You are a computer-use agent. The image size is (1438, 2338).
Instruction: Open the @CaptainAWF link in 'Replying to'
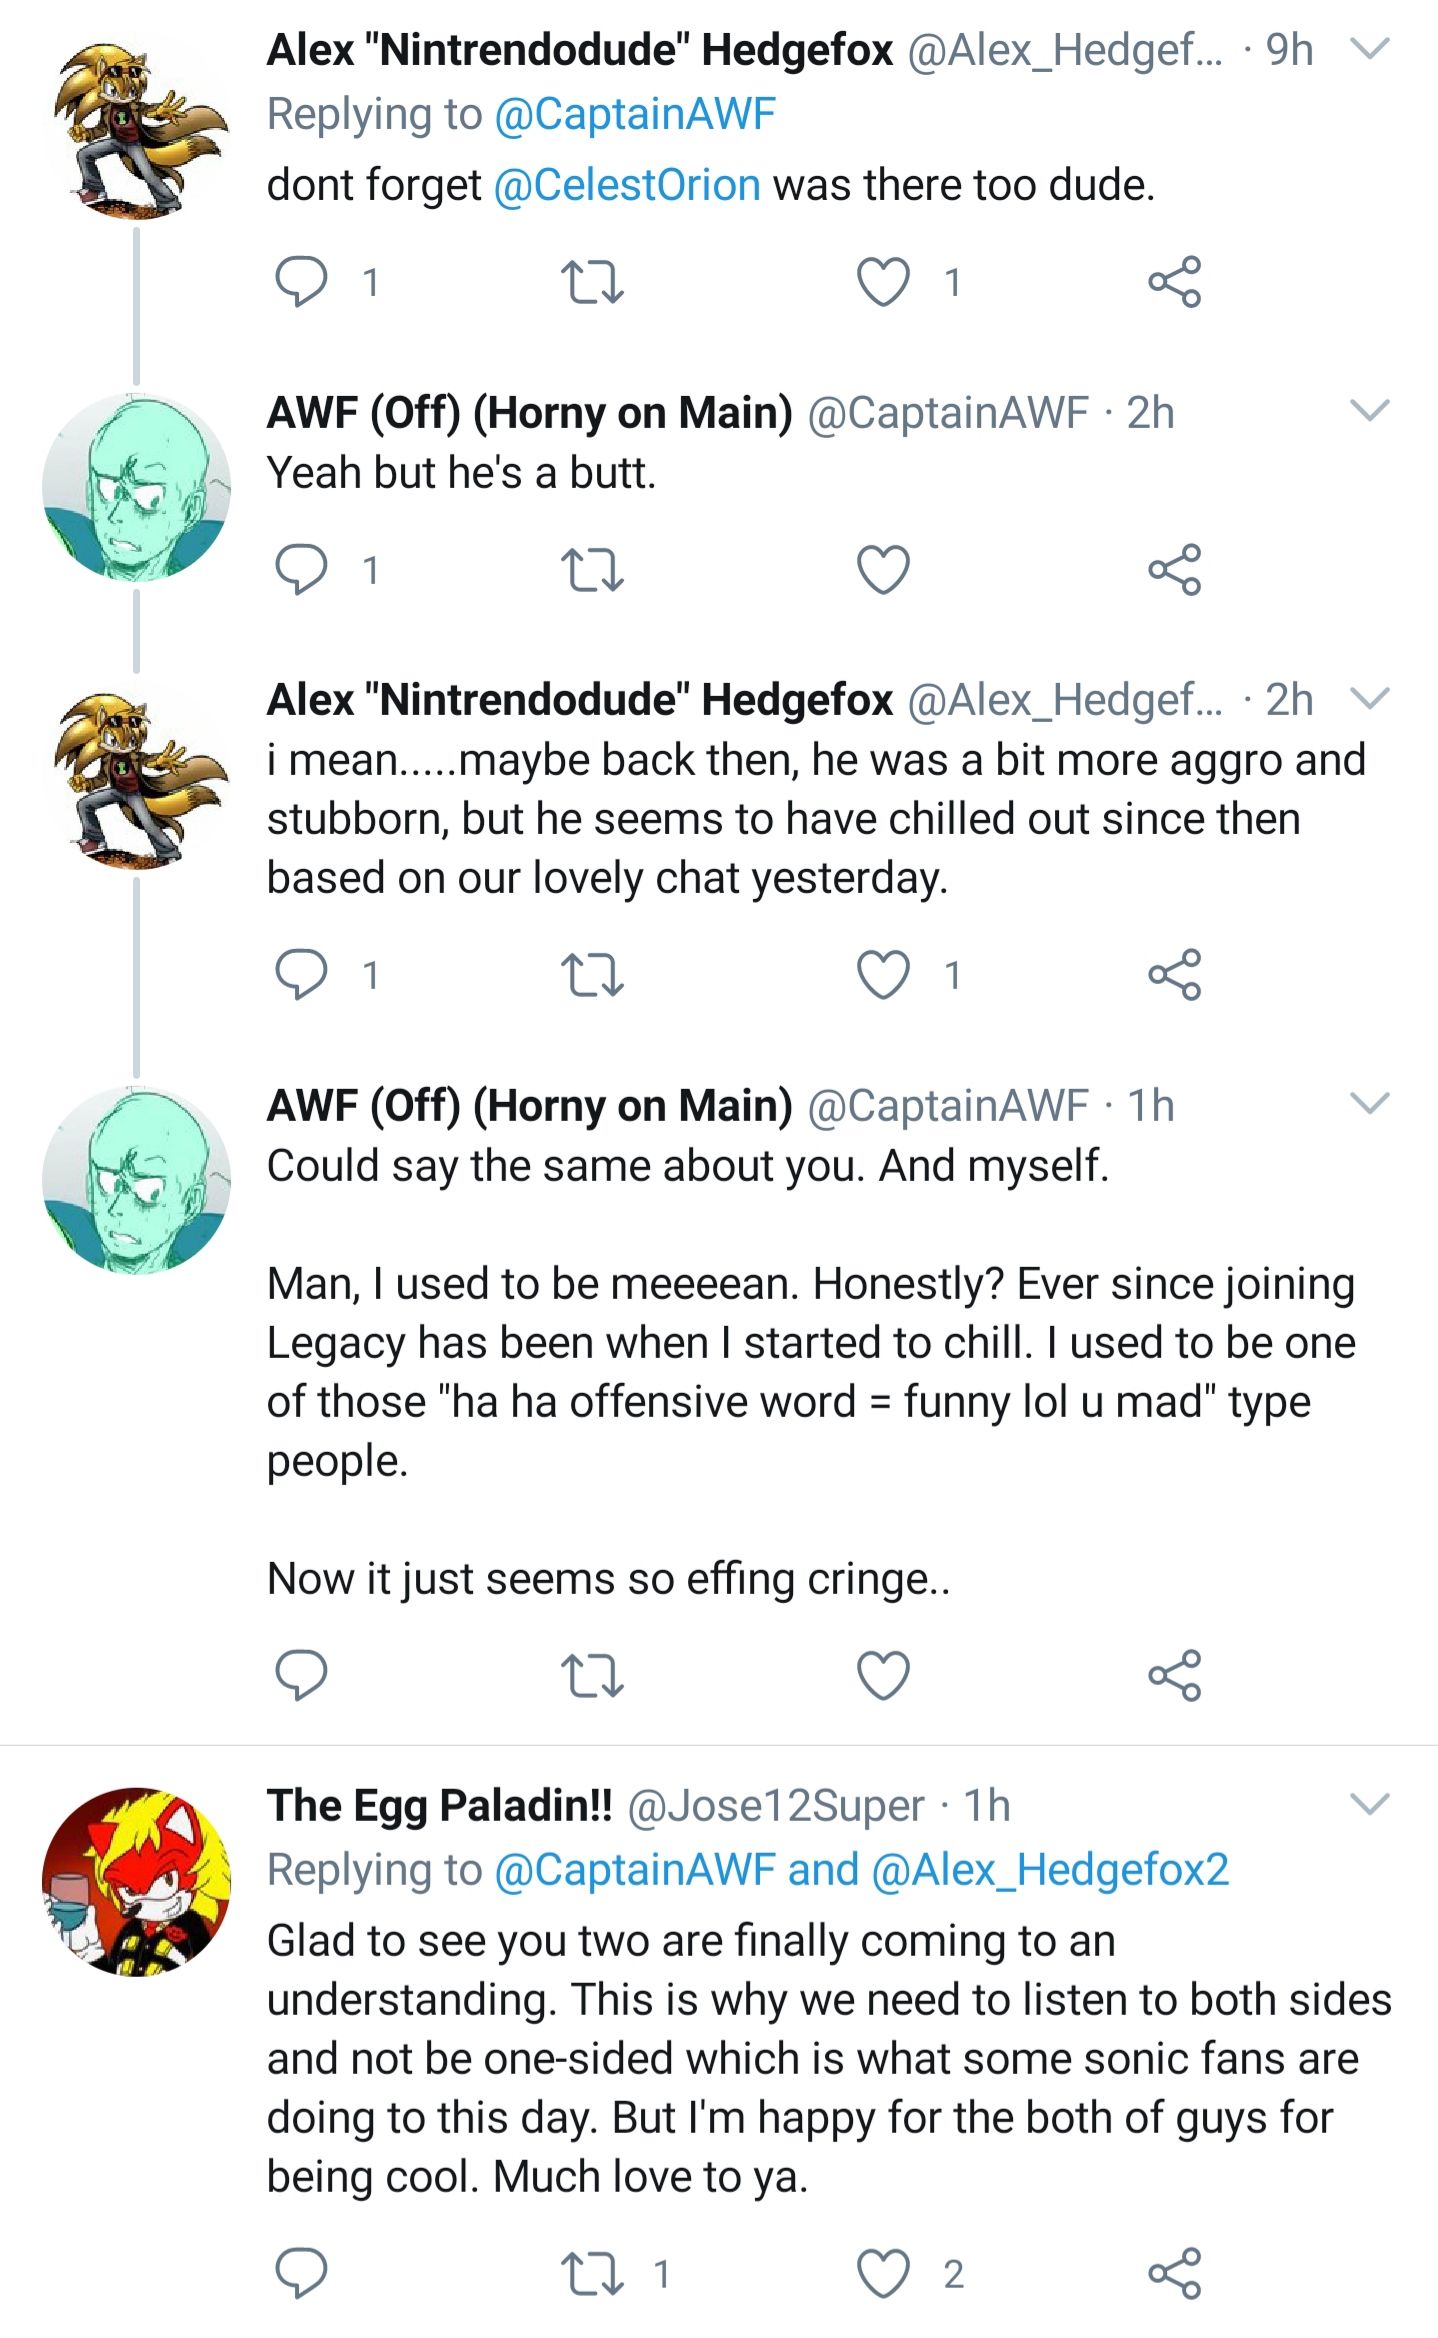pyautogui.click(x=635, y=114)
